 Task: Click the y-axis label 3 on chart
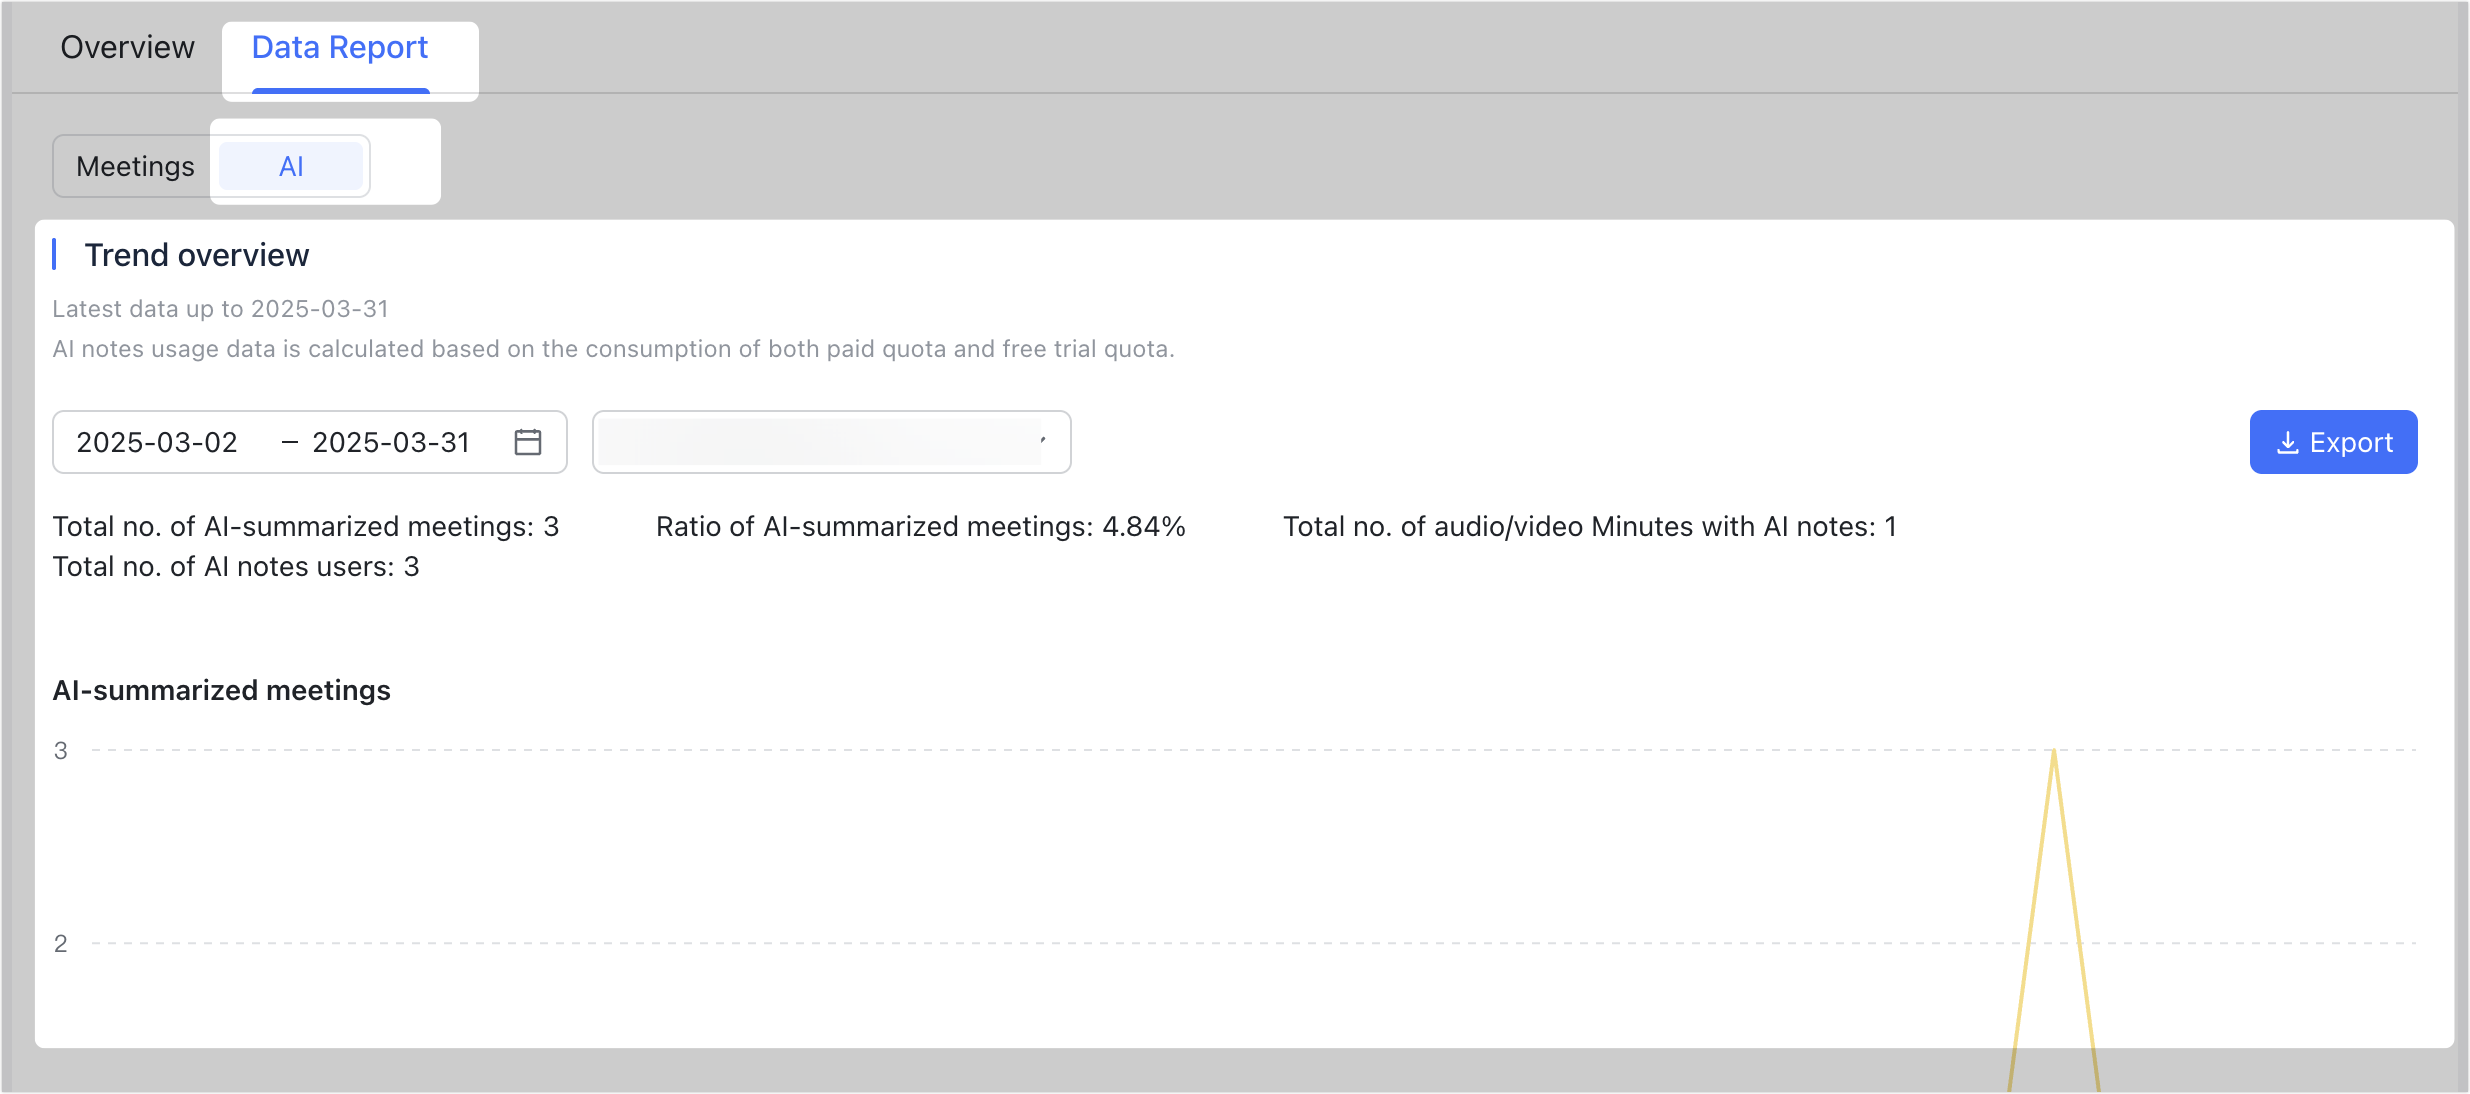point(61,751)
